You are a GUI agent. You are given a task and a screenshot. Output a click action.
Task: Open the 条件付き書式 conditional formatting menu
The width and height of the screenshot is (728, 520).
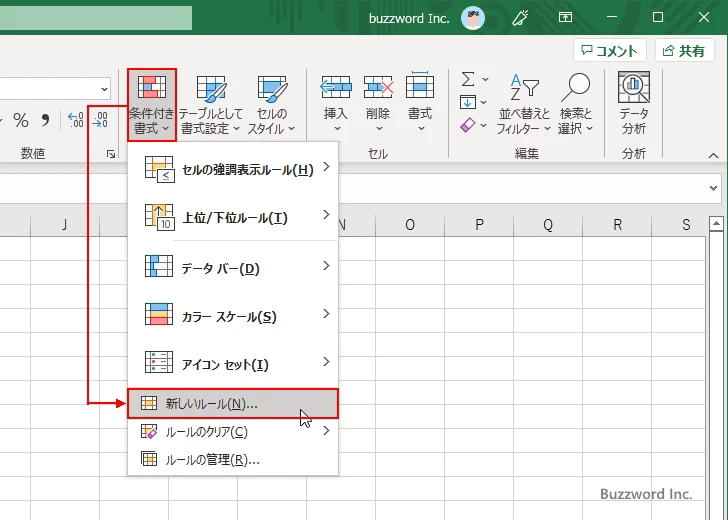[152, 105]
